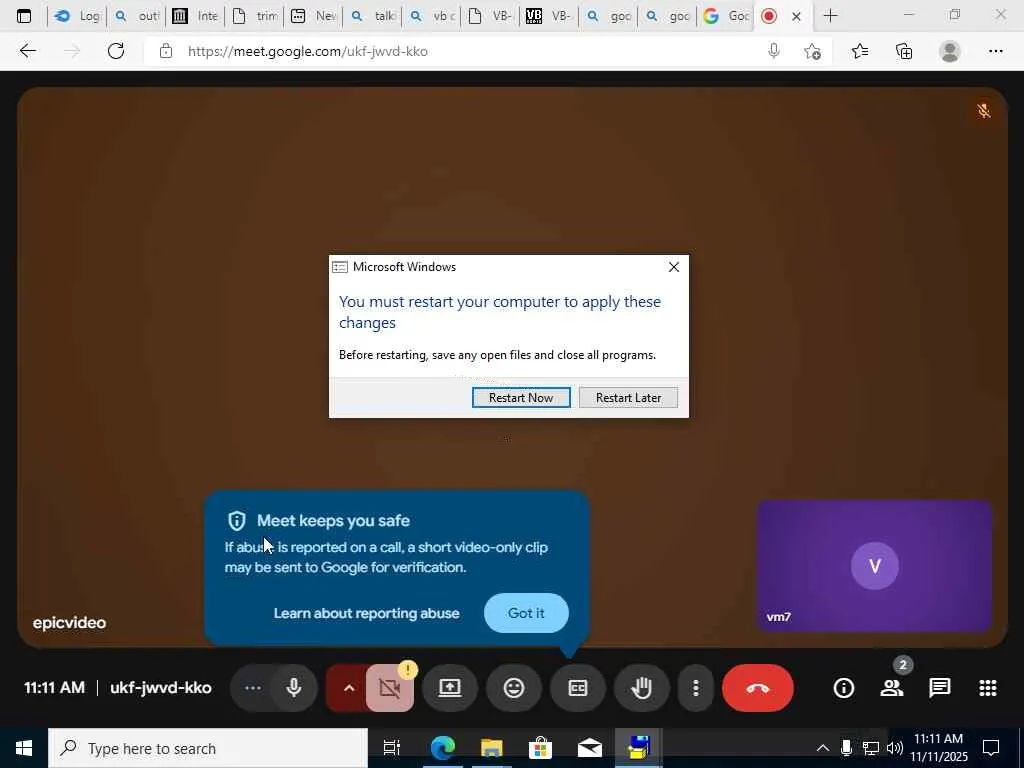Viewport: 1024px width, 768px height.
Task: Open chat with everyone
Action: 940,688
